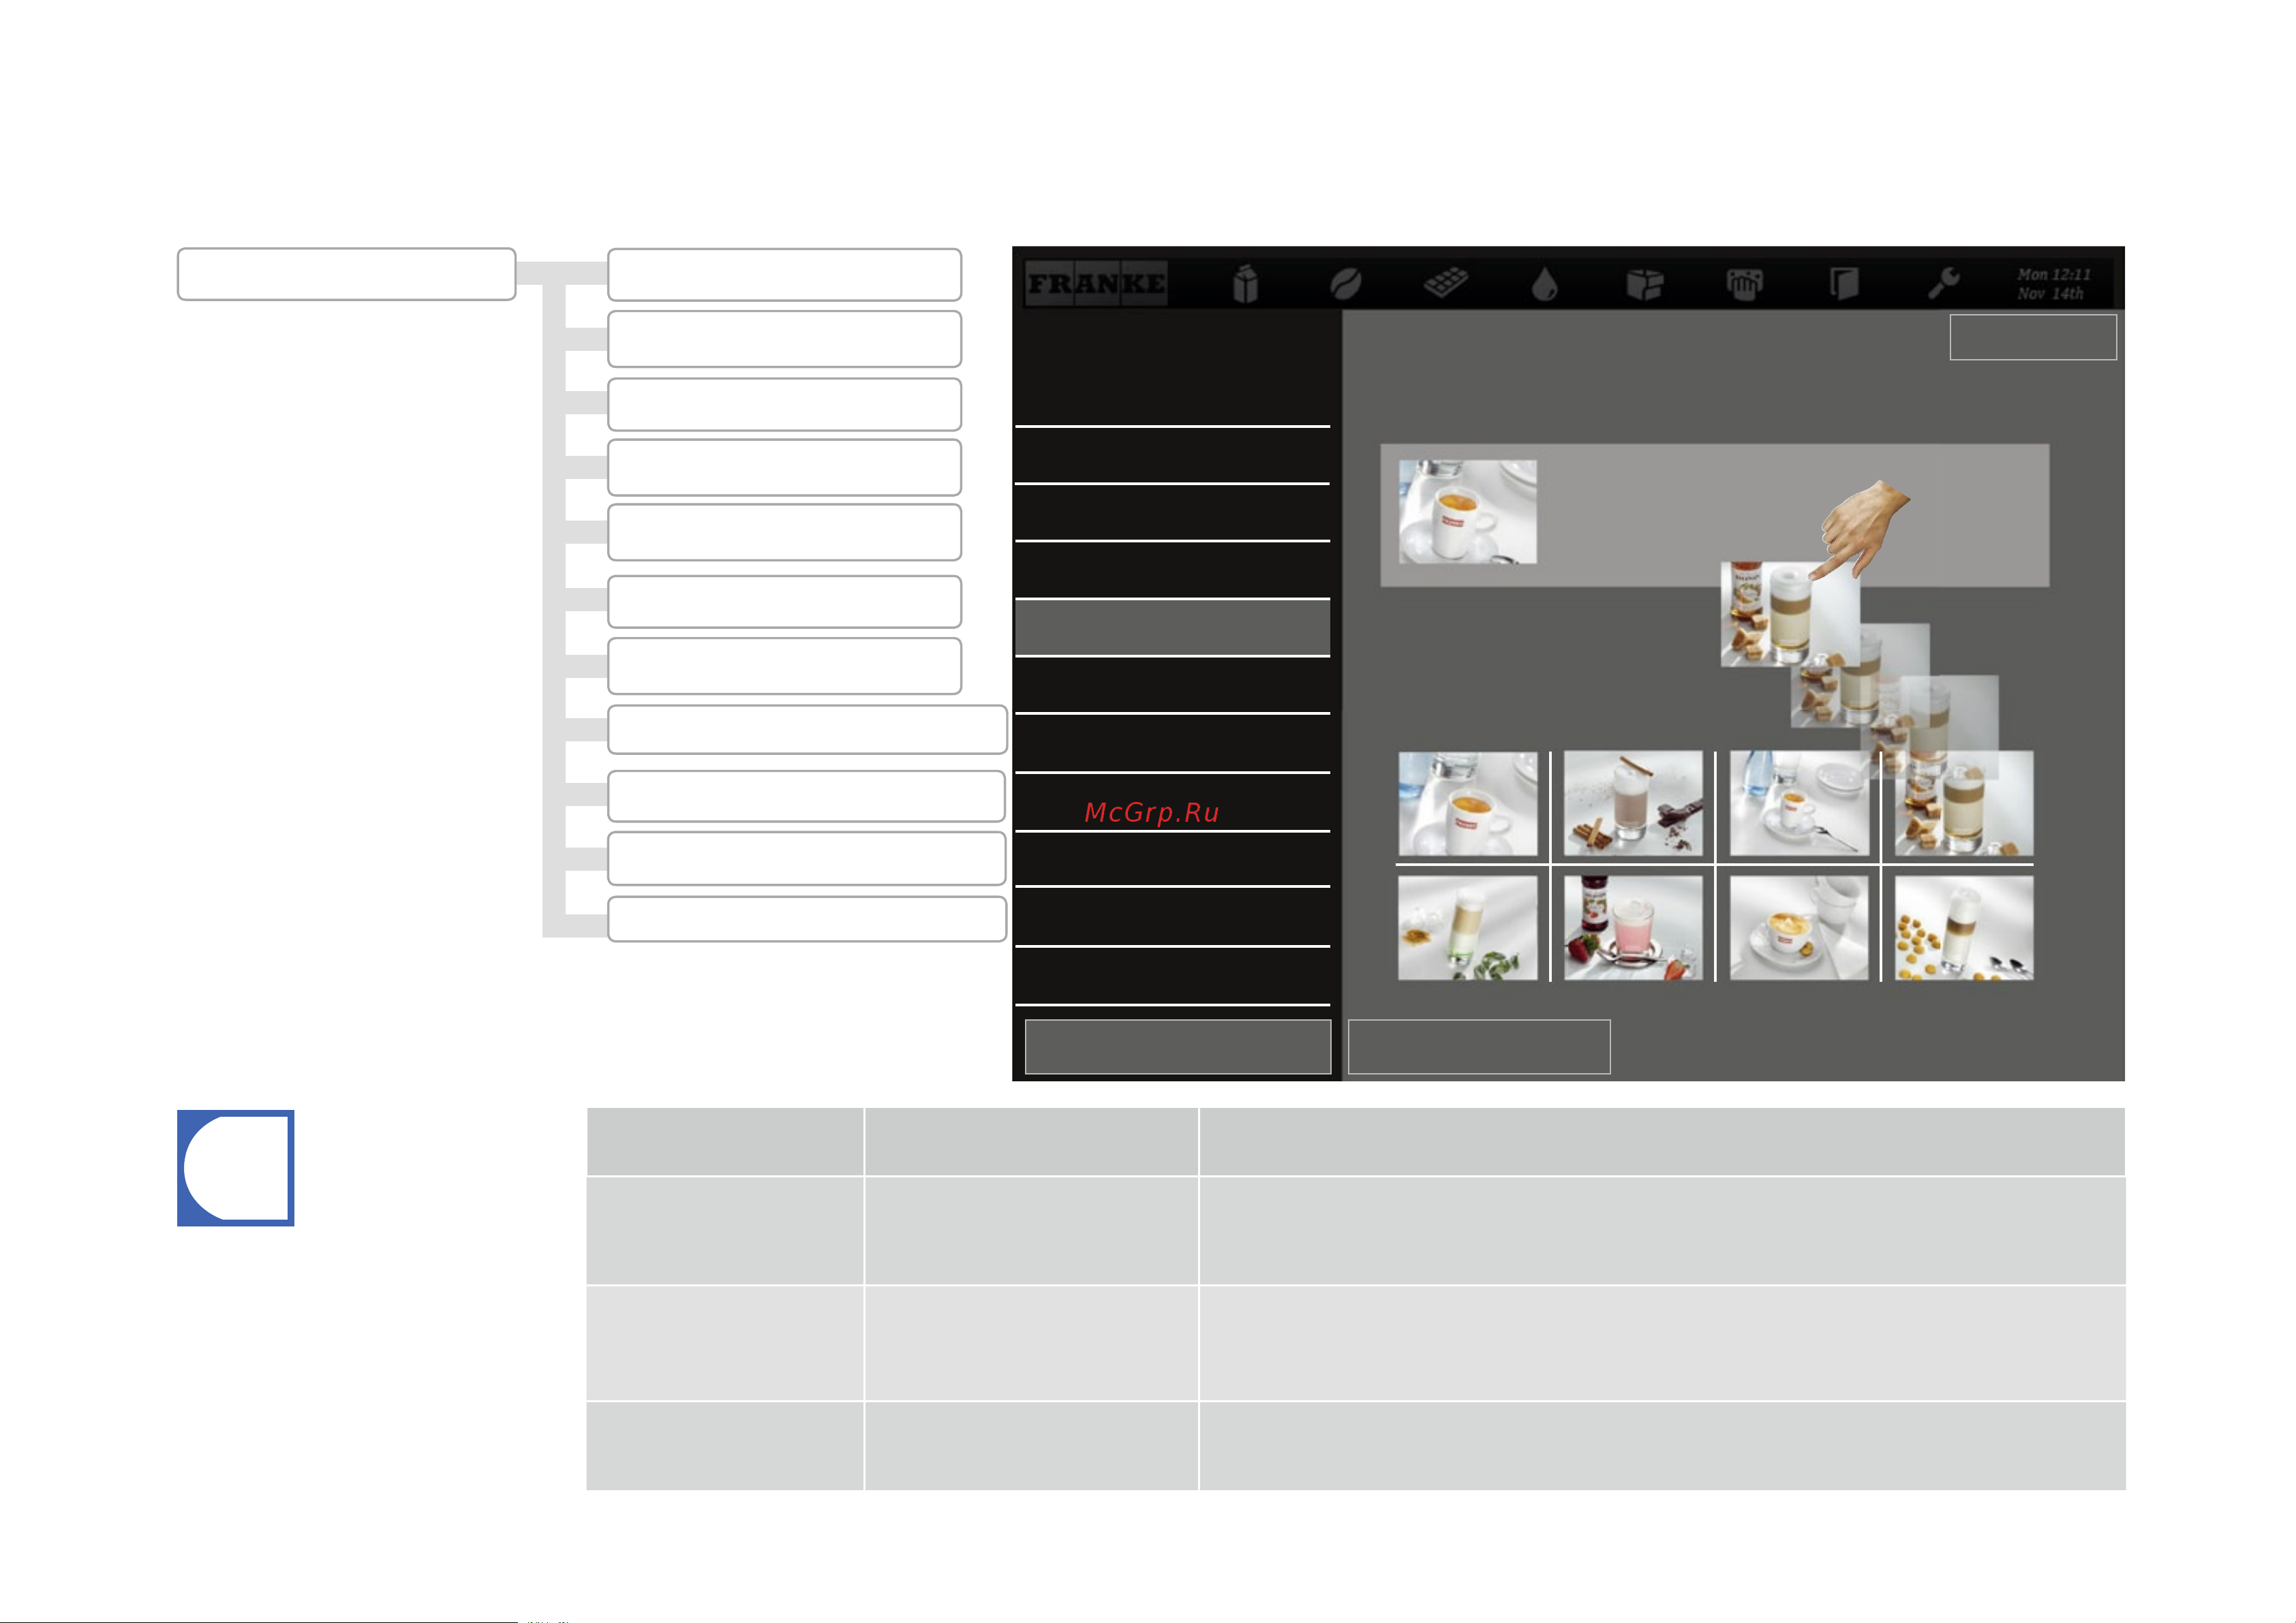Choose chocolate drink with cinnamon thumbnail
2296x1623 pixels.
(1633, 803)
